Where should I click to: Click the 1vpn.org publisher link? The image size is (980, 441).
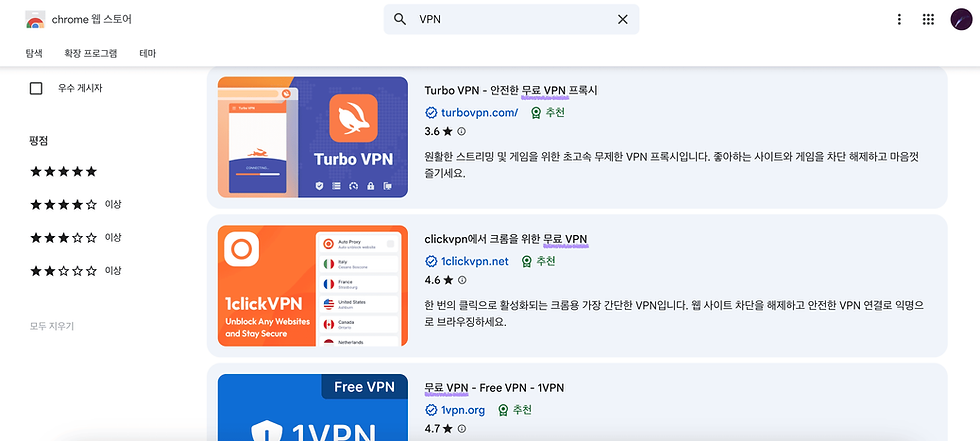click(x=462, y=410)
